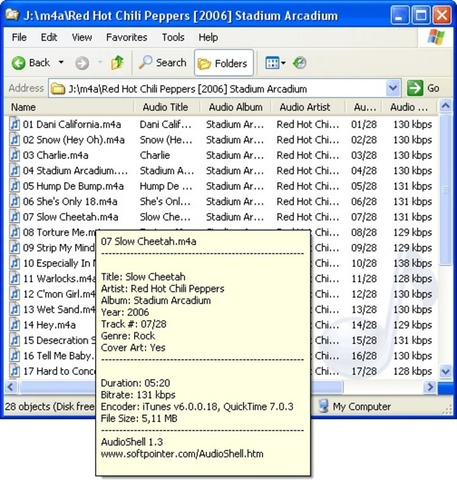457x480 pixels.
Task: Open the Favorites menu
Action: (127, 37)
